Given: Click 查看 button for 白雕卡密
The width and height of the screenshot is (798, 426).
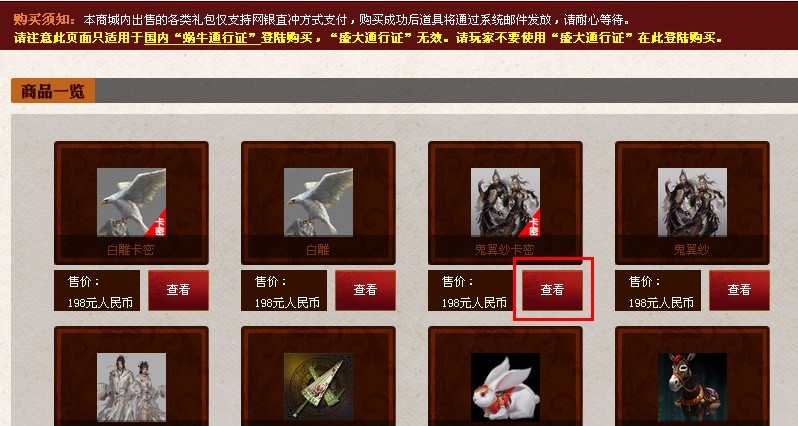Looking at the screenshot, I should point(178,290).
